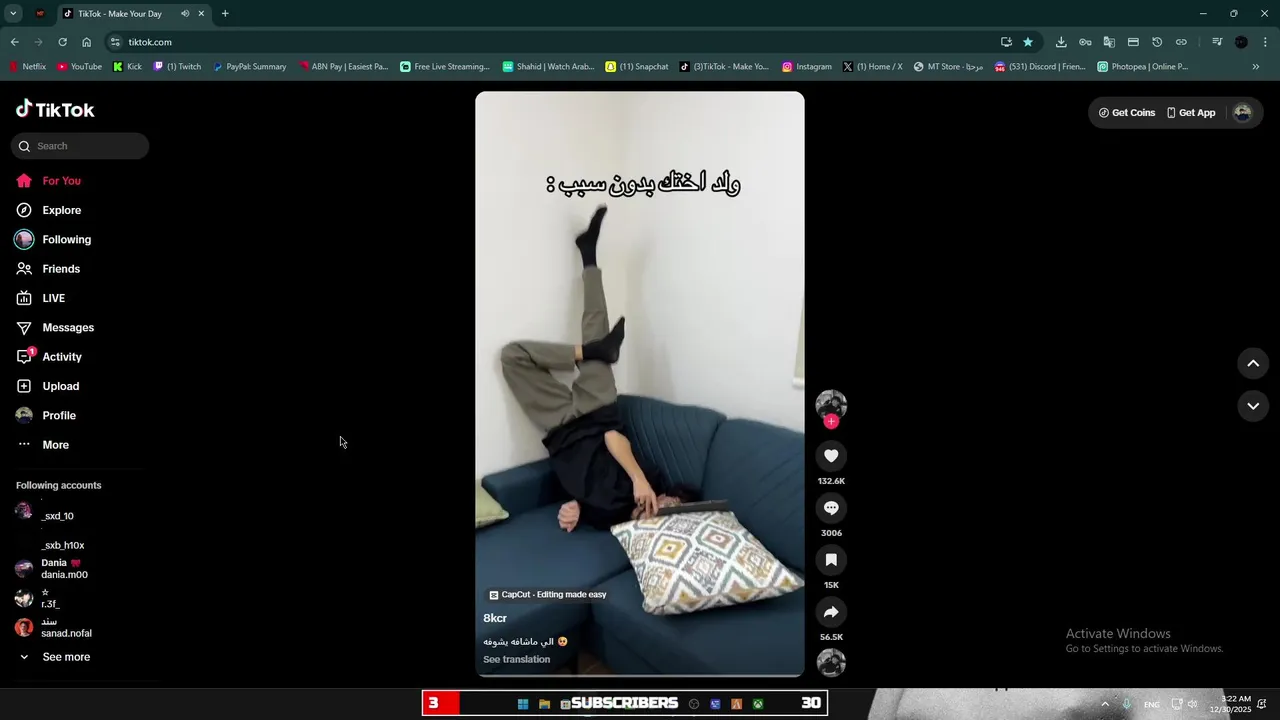Open creator avatar beside video

(x=831, y=404)
